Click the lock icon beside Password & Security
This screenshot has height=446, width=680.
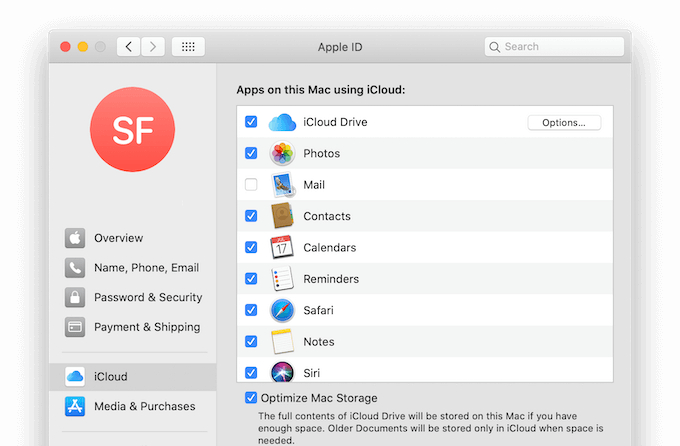(75, 297)
